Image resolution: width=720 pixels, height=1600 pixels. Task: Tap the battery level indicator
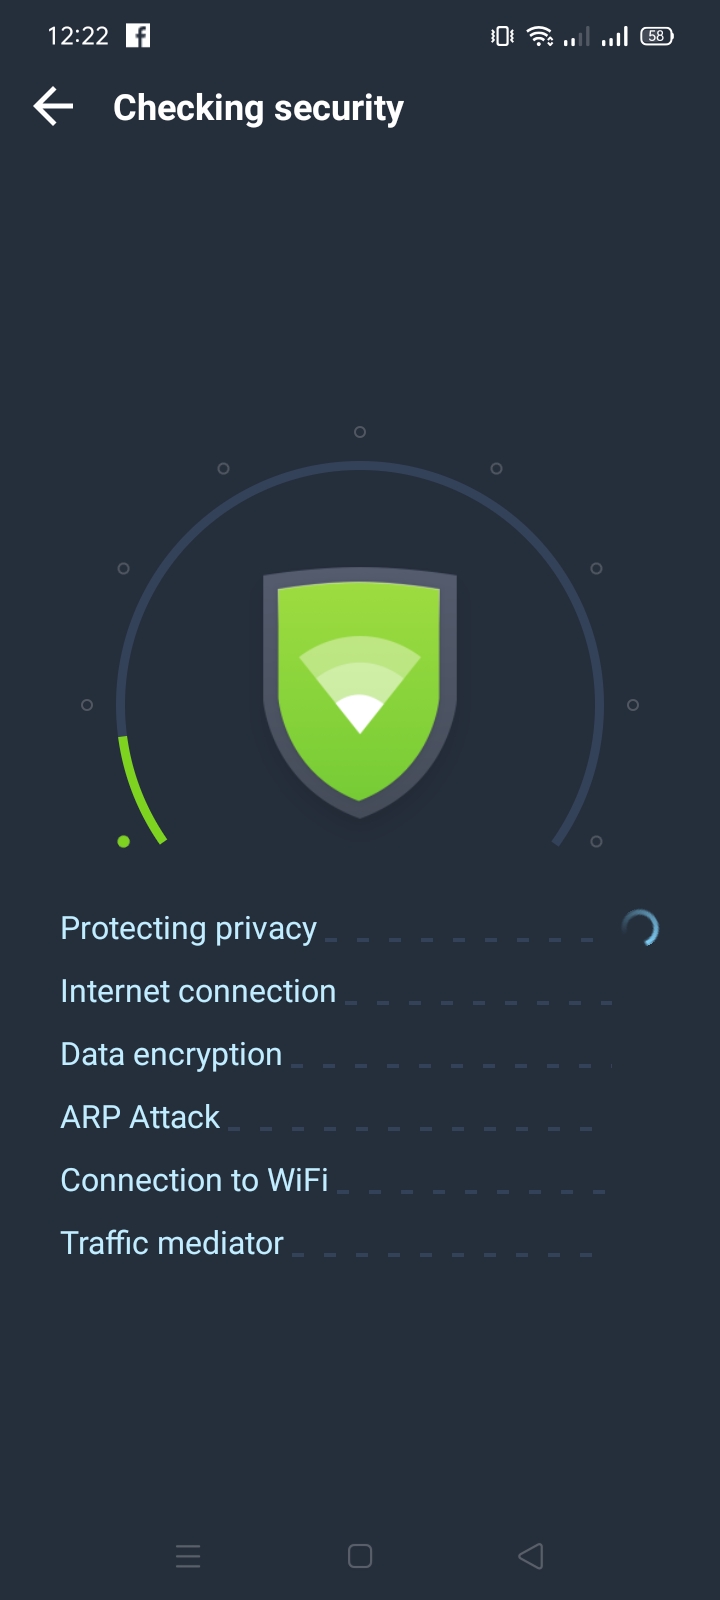point(657,36)
